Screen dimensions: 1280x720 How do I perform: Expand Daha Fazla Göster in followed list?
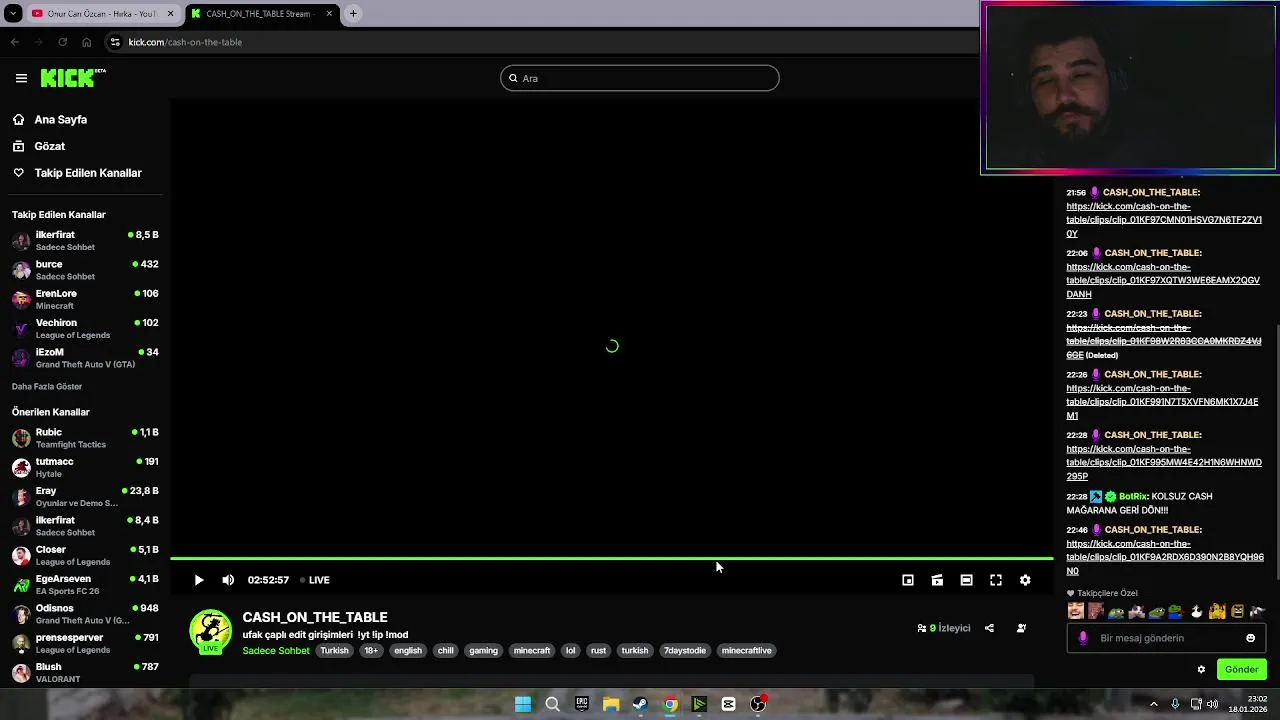47,386
